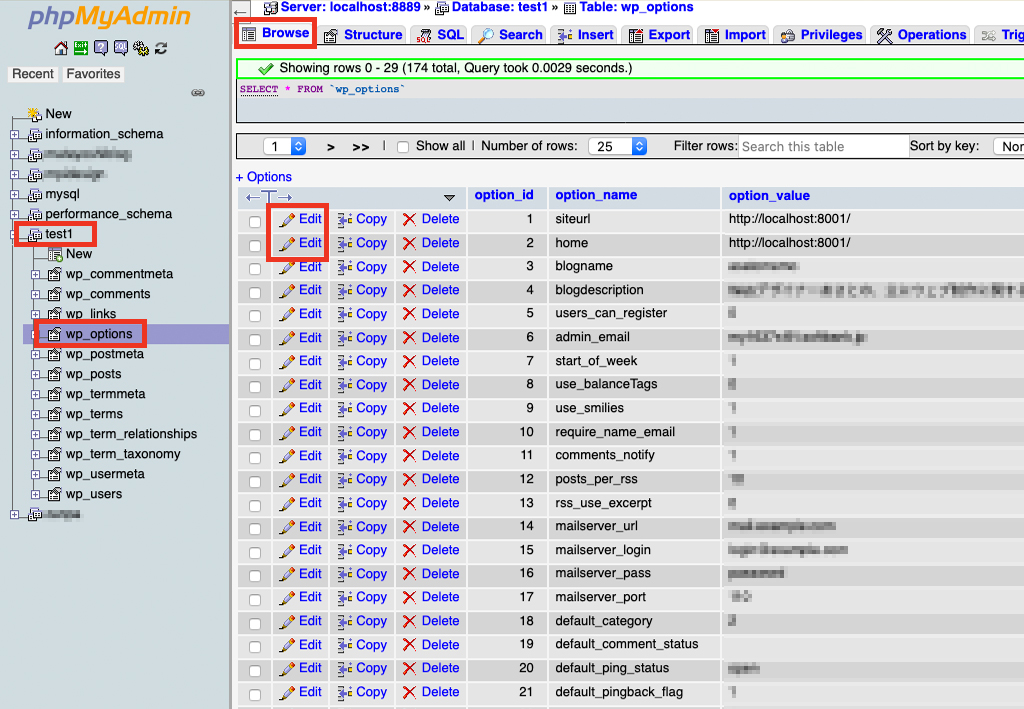Click the red Delete X for use_balanceTags

pos(409,385)
